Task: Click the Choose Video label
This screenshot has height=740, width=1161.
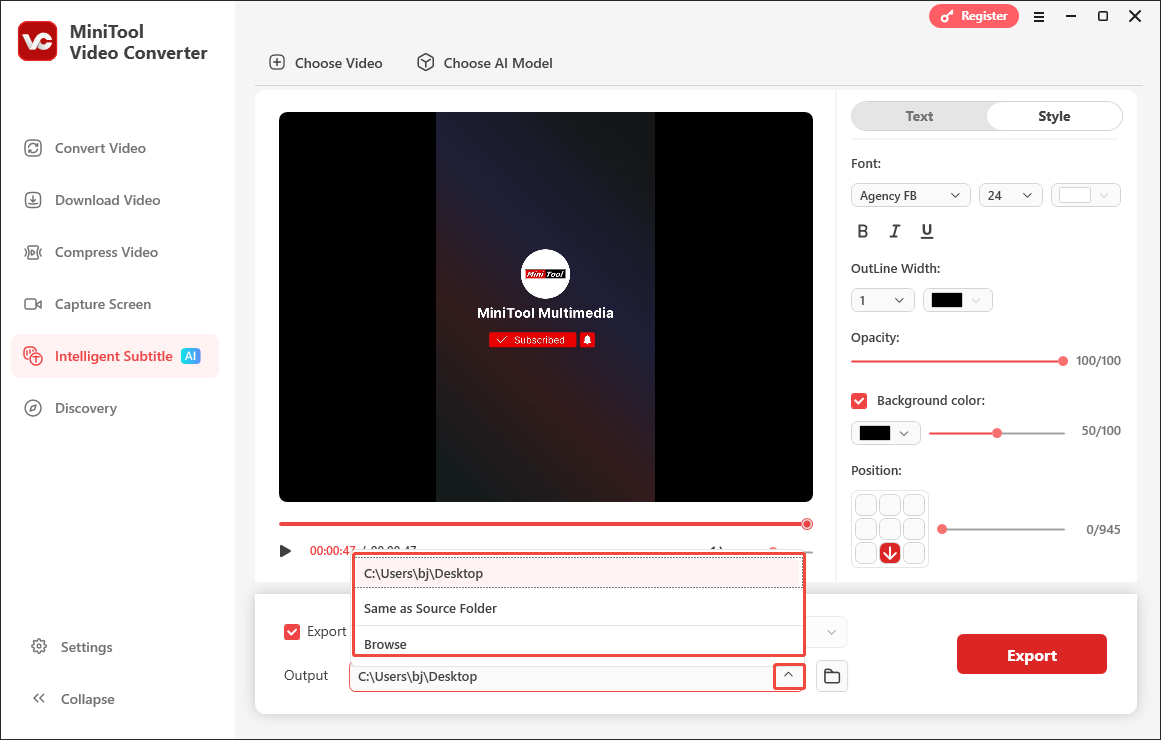Action: click(x=338, y=63)
